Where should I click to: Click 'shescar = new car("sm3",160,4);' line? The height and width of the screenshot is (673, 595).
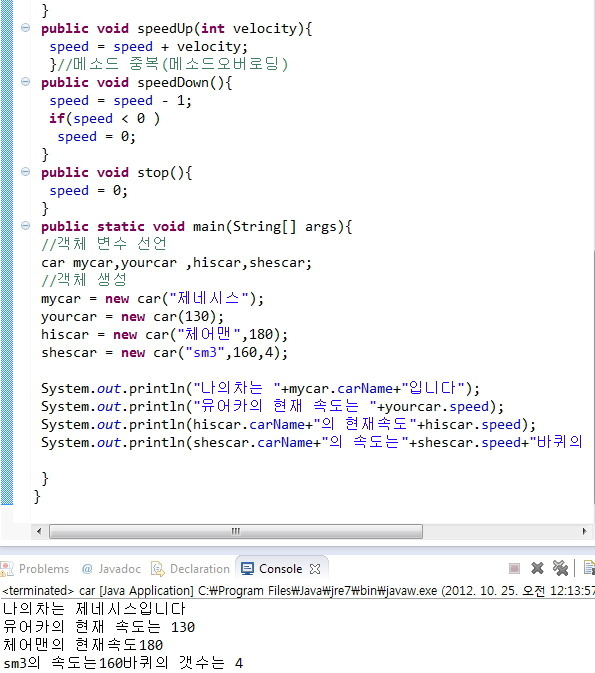(164, 352)
